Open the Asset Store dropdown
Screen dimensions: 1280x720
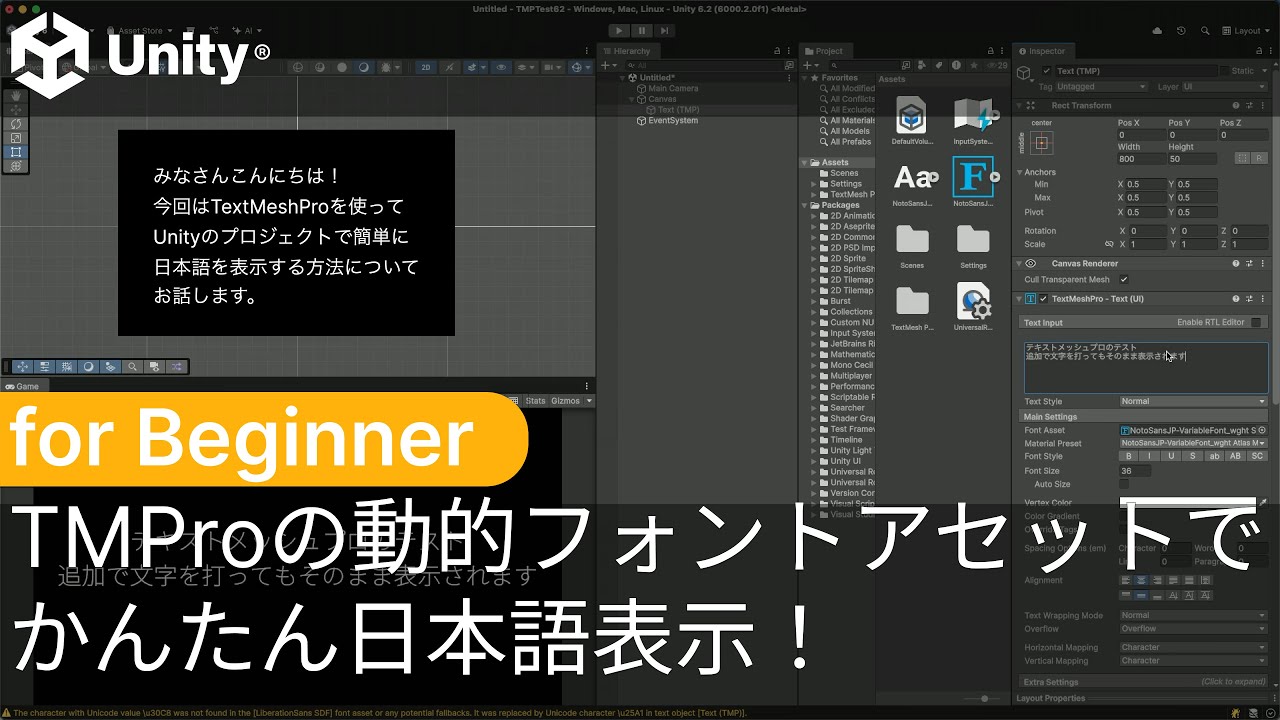click(x=141, y=31)
